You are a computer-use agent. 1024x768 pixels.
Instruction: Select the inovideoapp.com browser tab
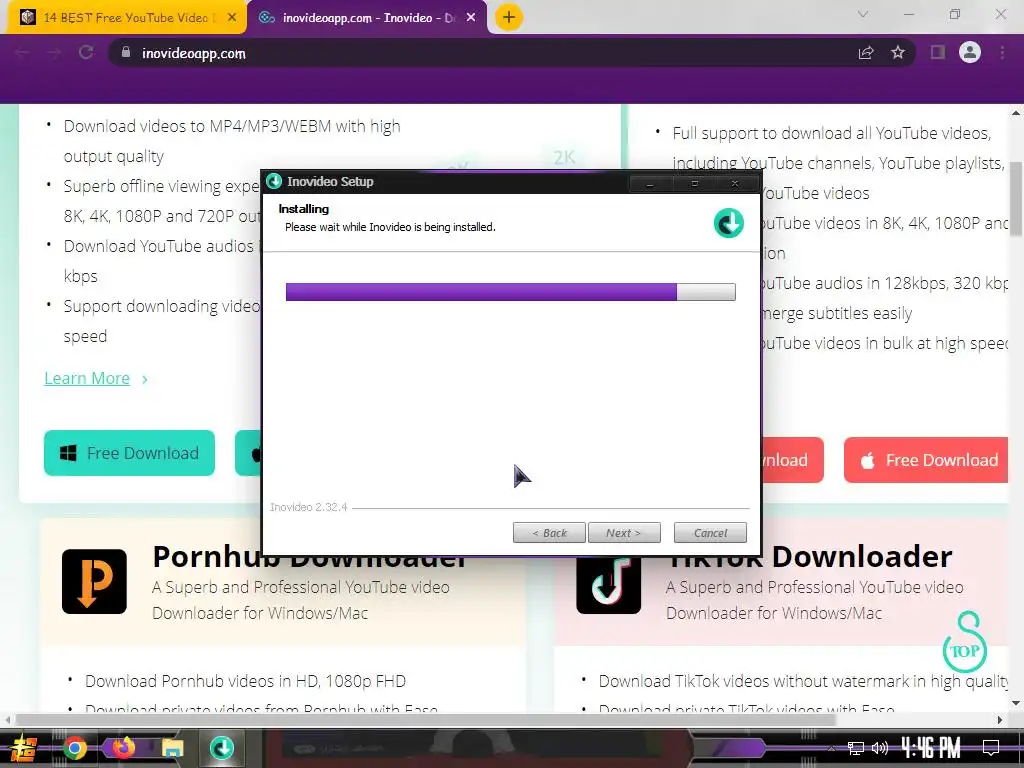point(368,18)
